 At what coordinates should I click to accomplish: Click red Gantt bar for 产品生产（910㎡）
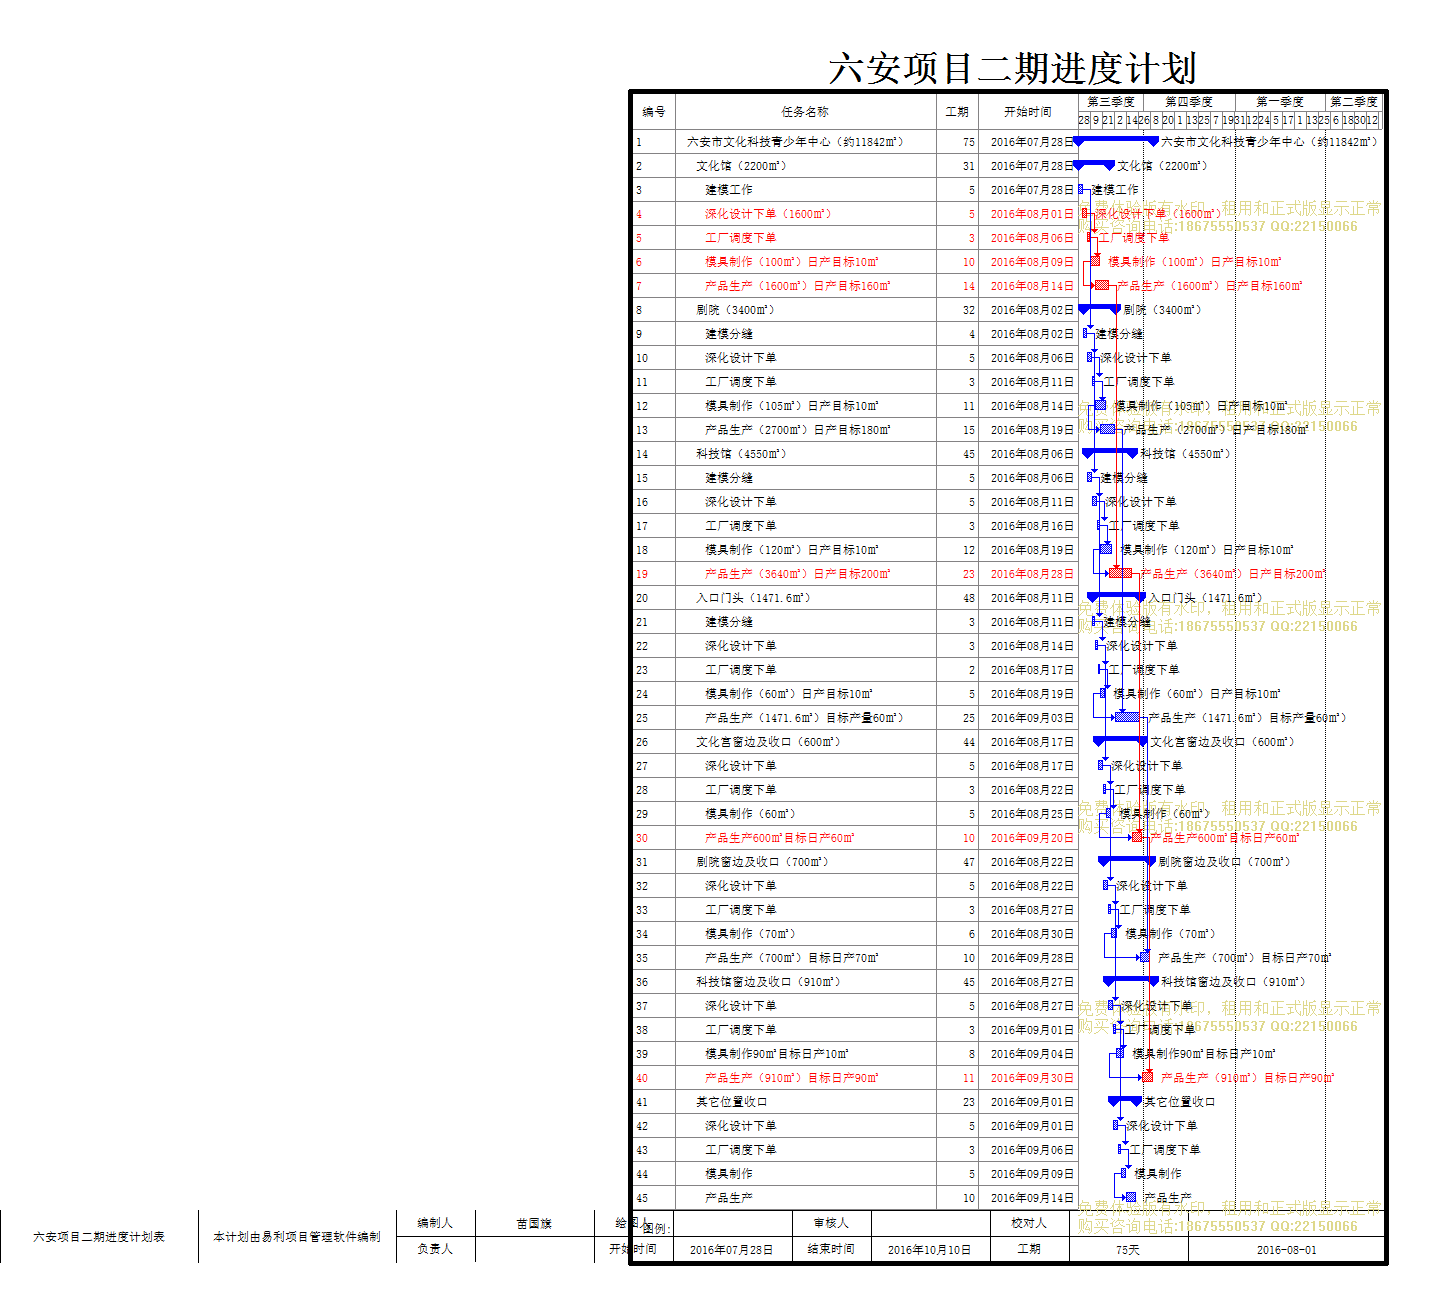point(1147,1077)
